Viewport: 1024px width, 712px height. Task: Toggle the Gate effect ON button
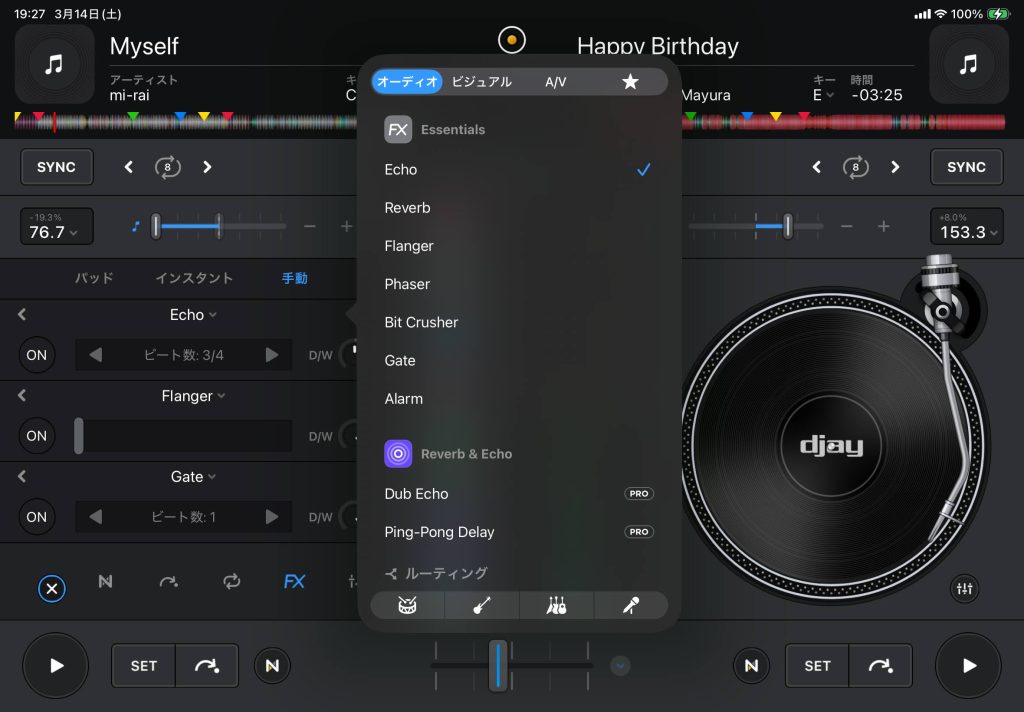coord(37,517)
